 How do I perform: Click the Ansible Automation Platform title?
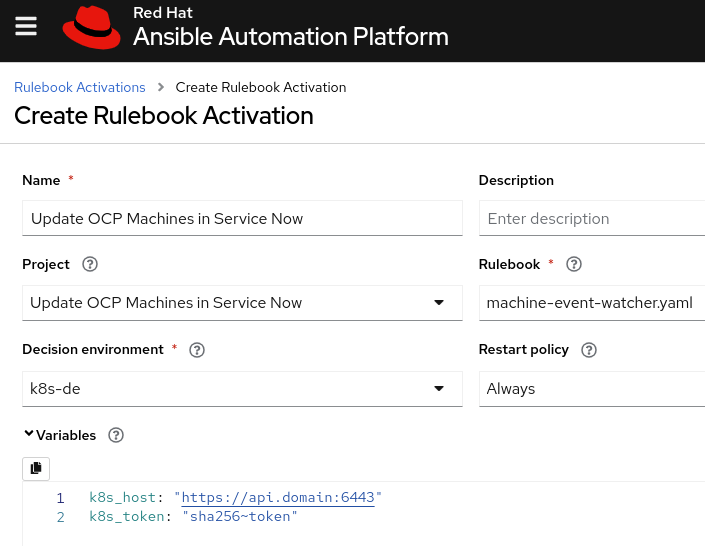[x=291, y=36]
